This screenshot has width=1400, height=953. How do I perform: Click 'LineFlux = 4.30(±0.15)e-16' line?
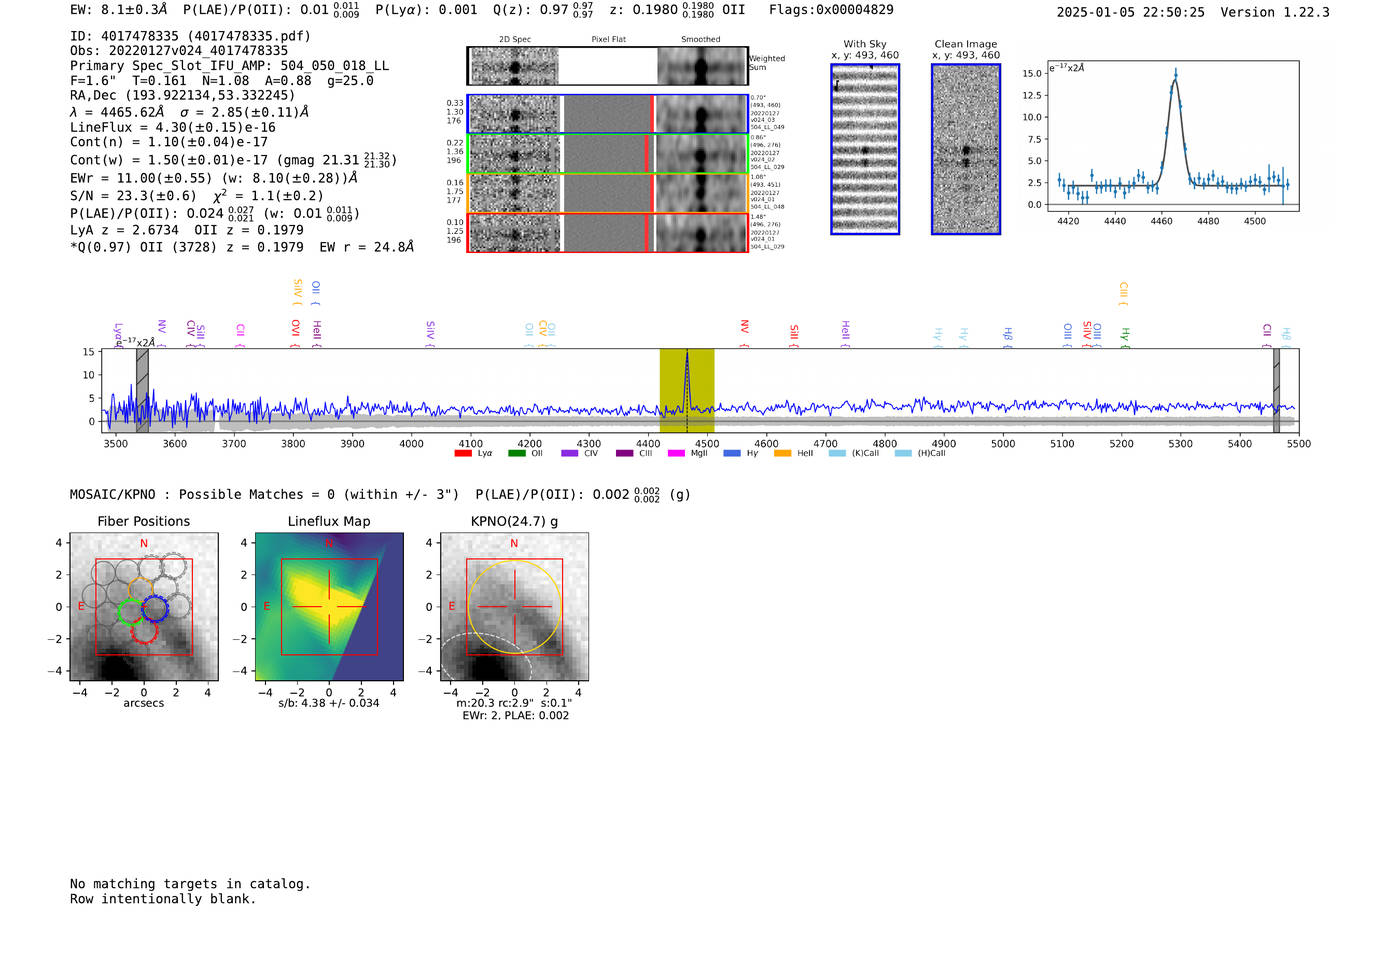[x=173, y=128]
